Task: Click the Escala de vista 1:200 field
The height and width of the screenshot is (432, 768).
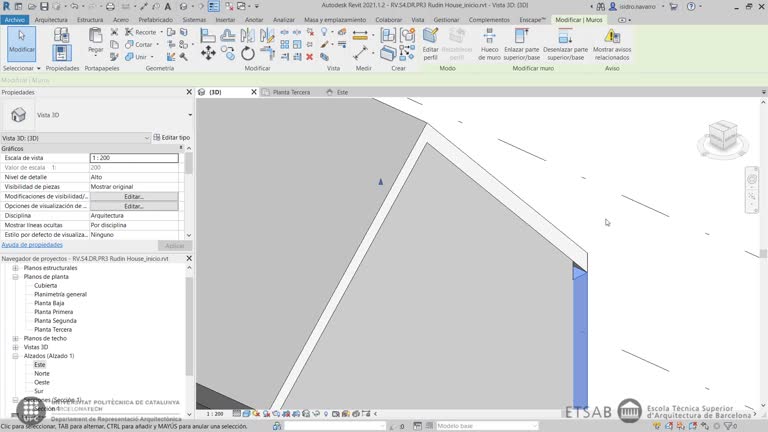Action: pos(133,158)
